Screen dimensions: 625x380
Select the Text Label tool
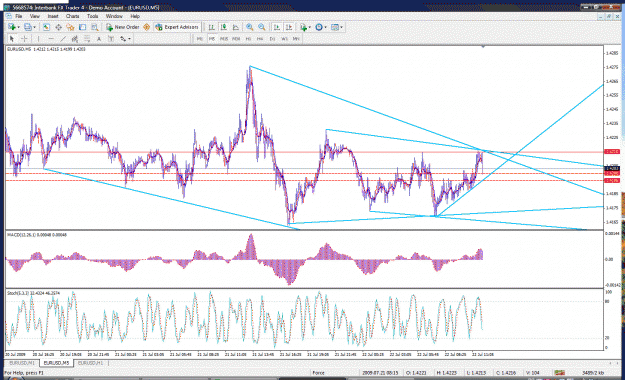(x=111, y=39)
